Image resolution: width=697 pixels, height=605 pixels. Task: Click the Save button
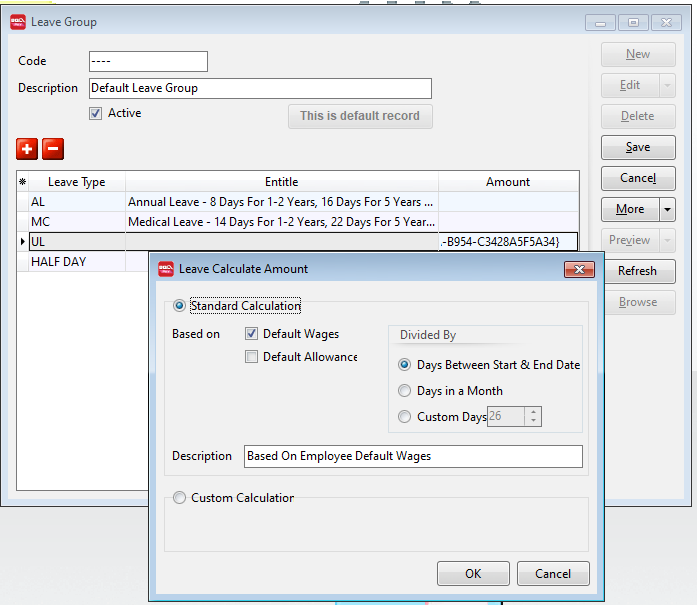coord(637,147)
